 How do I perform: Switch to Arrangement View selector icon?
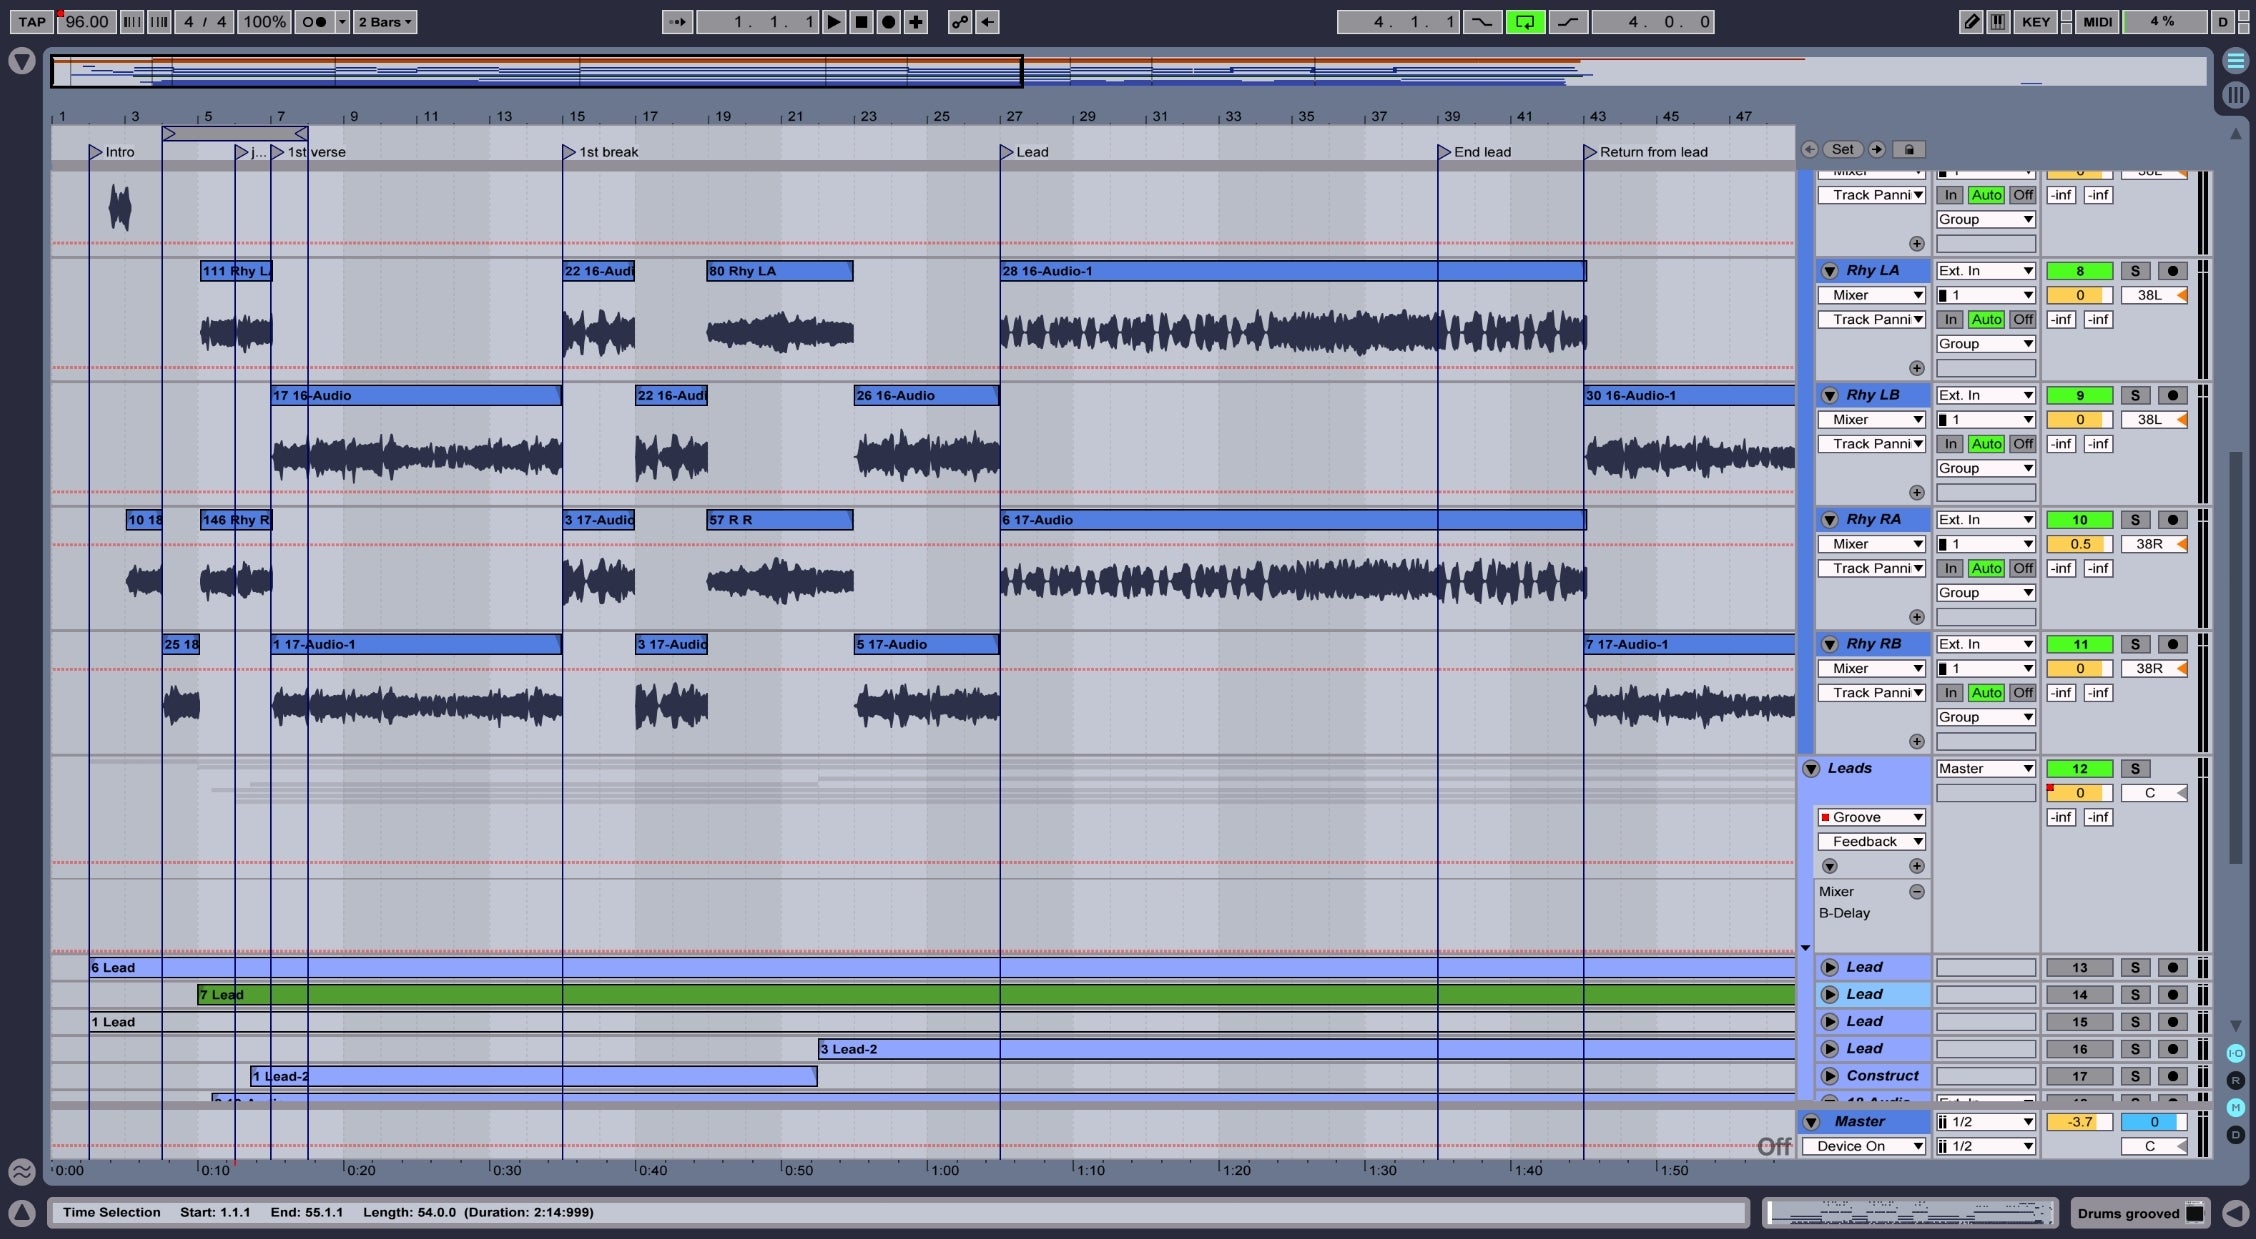(x=2235, y=61)
